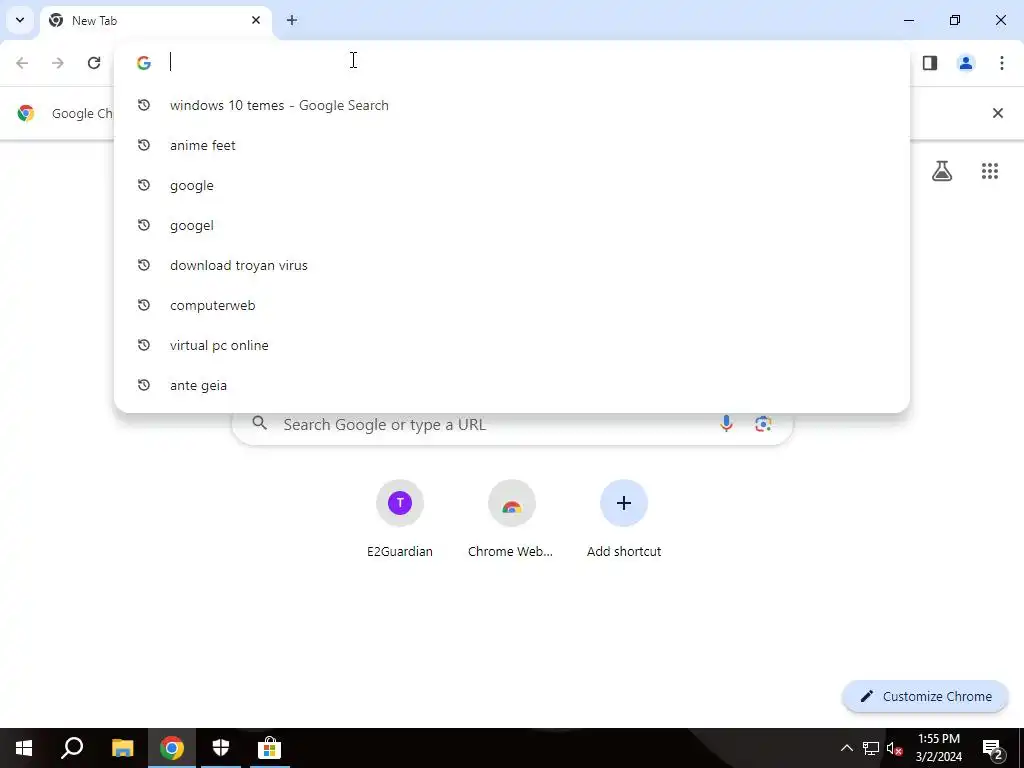Select the New Tab tab
Screen dimensions: 1024x768
tap(155, 21)
